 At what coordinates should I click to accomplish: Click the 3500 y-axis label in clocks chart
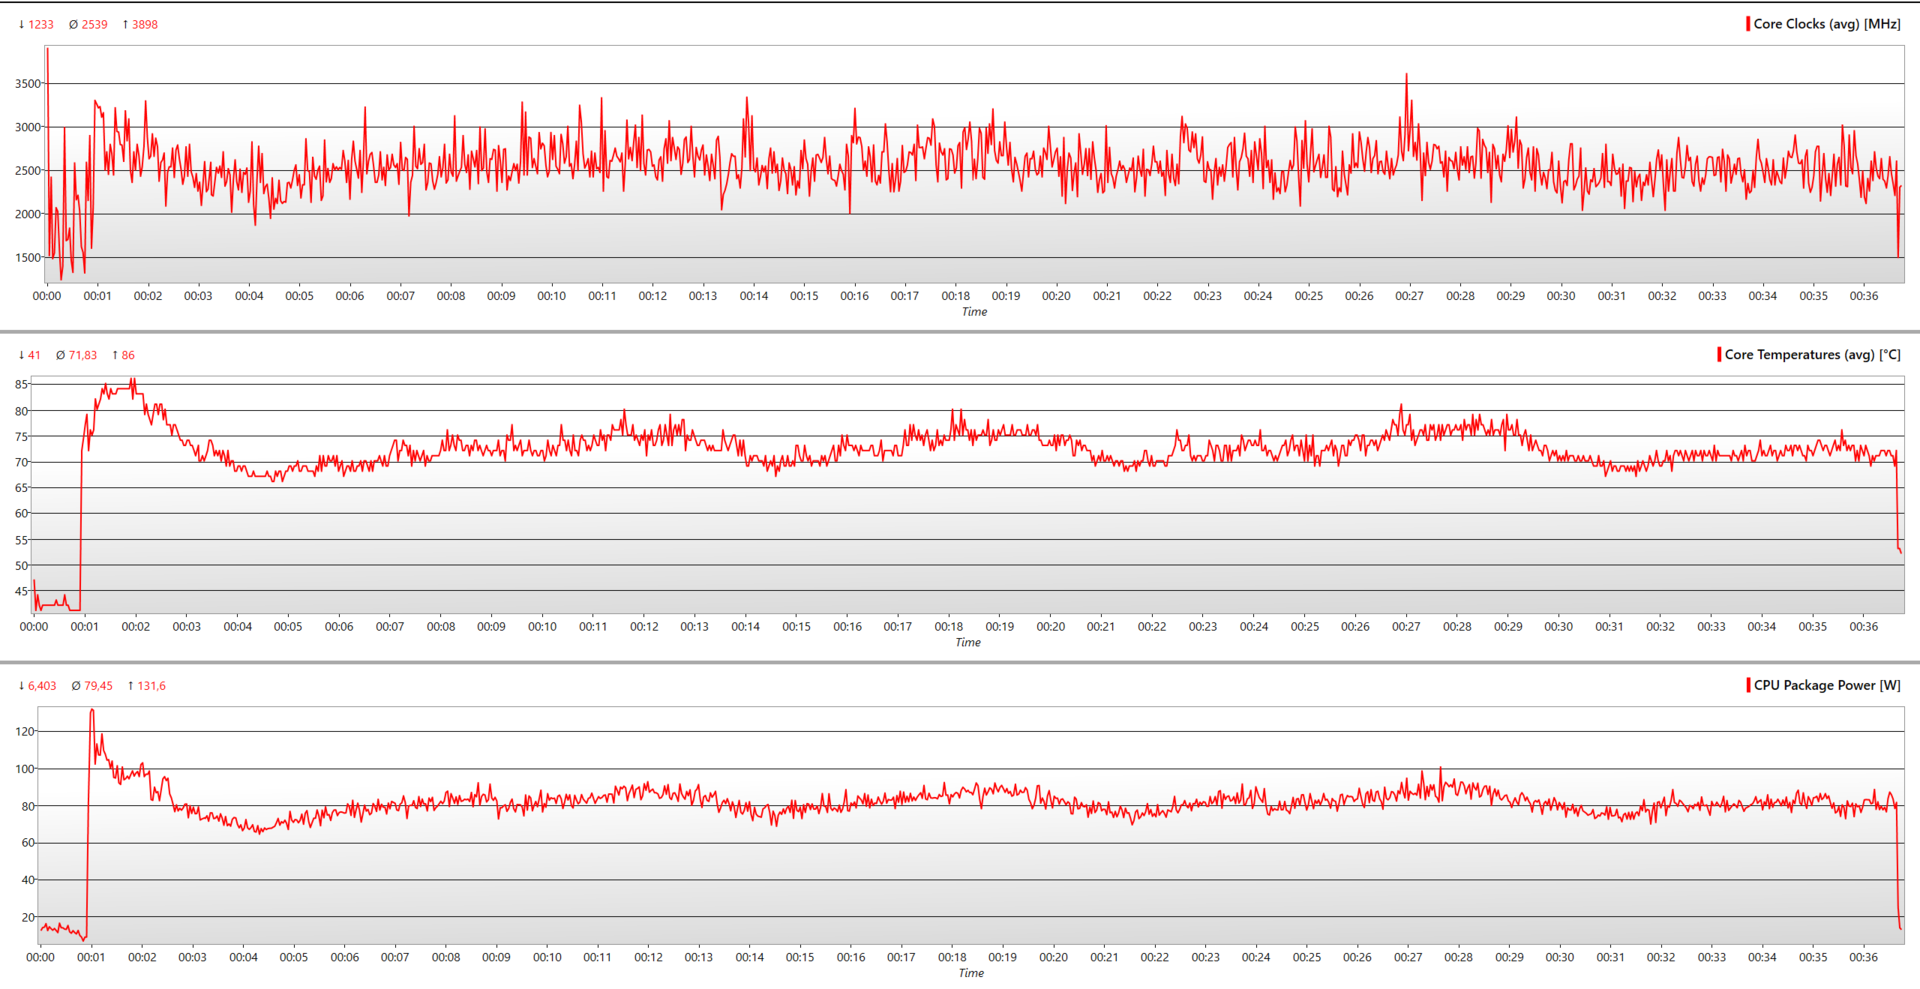(x=28, y=84)
